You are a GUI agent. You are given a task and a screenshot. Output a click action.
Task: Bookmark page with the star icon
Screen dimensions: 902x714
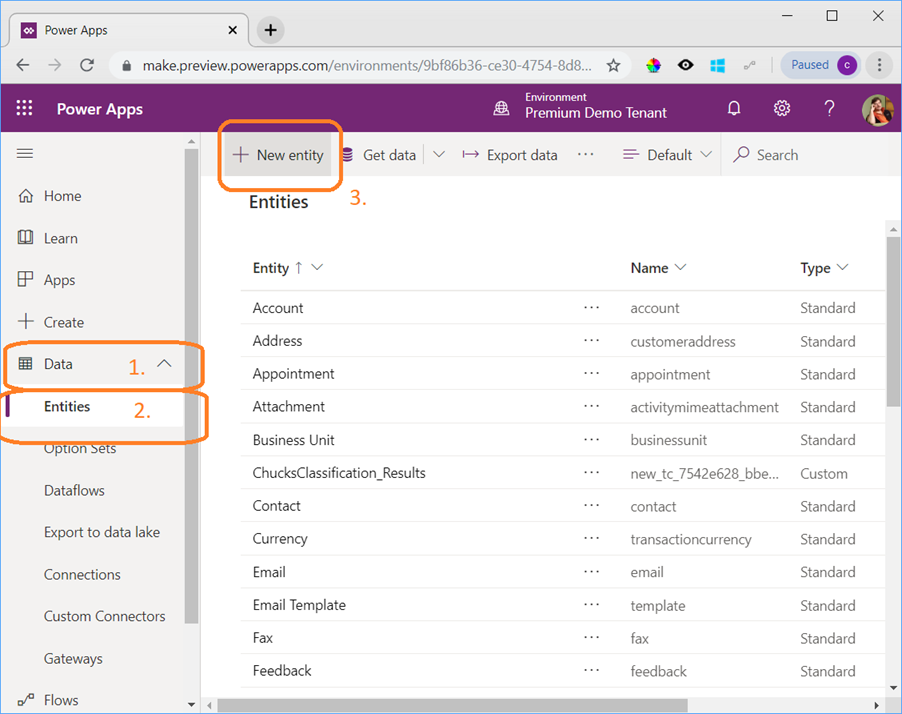[x=613, y=66]
